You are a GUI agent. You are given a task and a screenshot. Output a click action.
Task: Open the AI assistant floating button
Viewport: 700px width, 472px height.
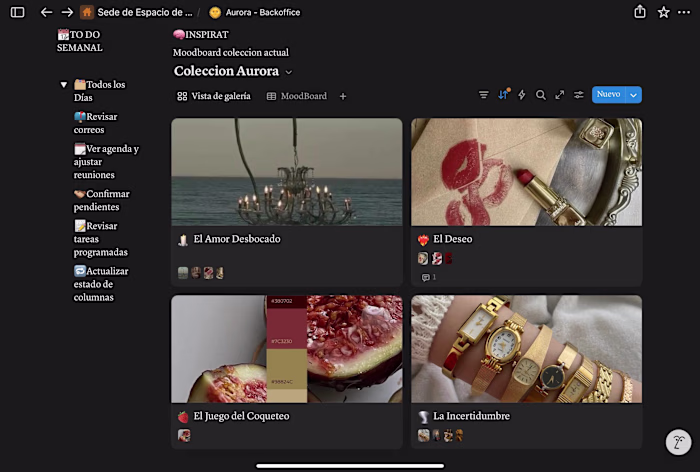tap(678, 442)
